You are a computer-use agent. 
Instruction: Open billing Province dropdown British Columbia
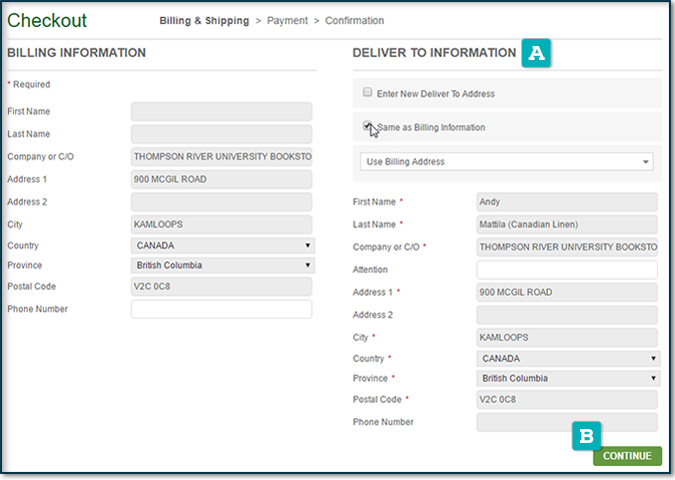222,266
